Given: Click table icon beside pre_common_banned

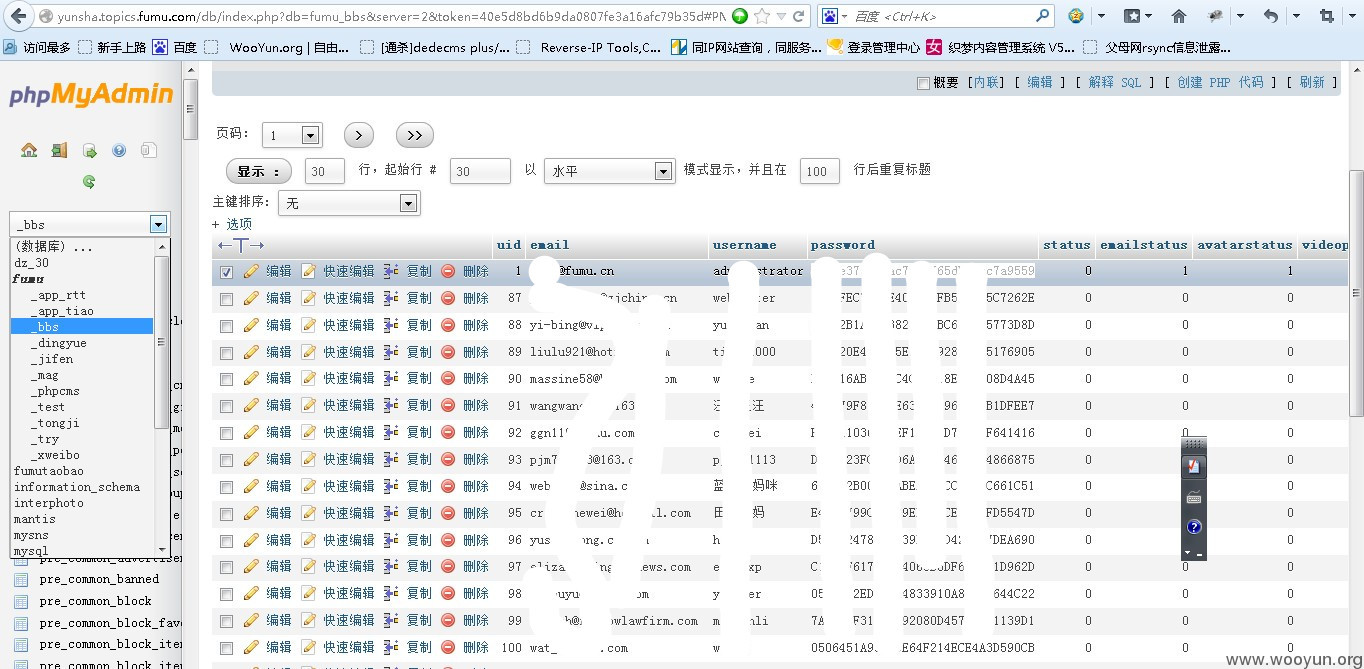Looking at the screenshot, I should click(x=21, y=579).
